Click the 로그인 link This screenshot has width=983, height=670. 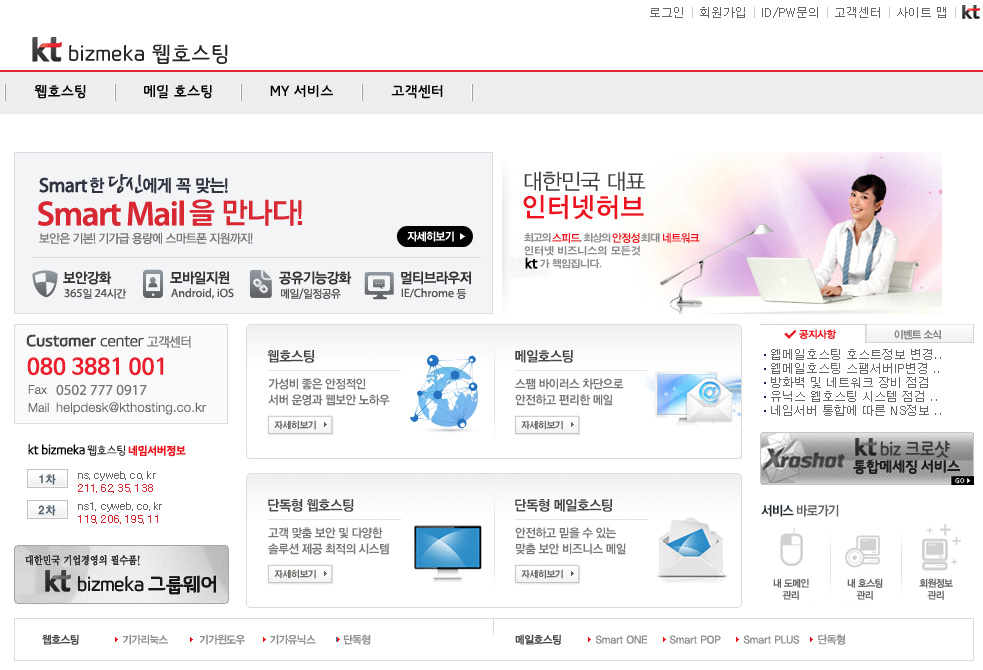point(666,13)
